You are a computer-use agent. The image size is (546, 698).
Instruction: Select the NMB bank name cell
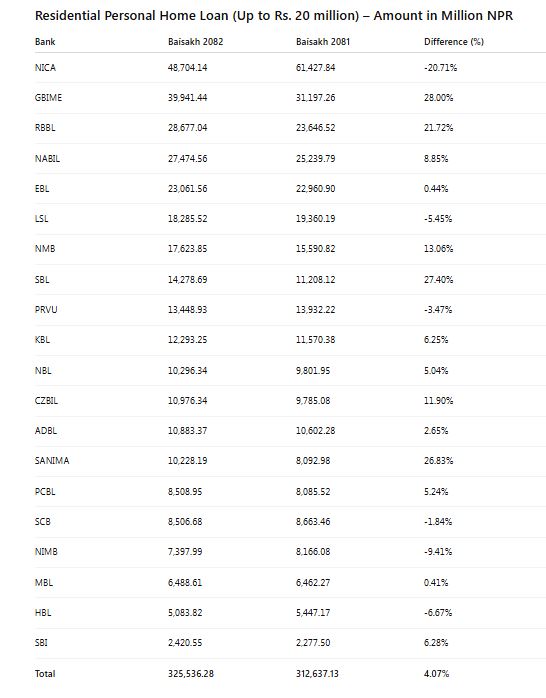pyautogui.click(x=45, y=248)
